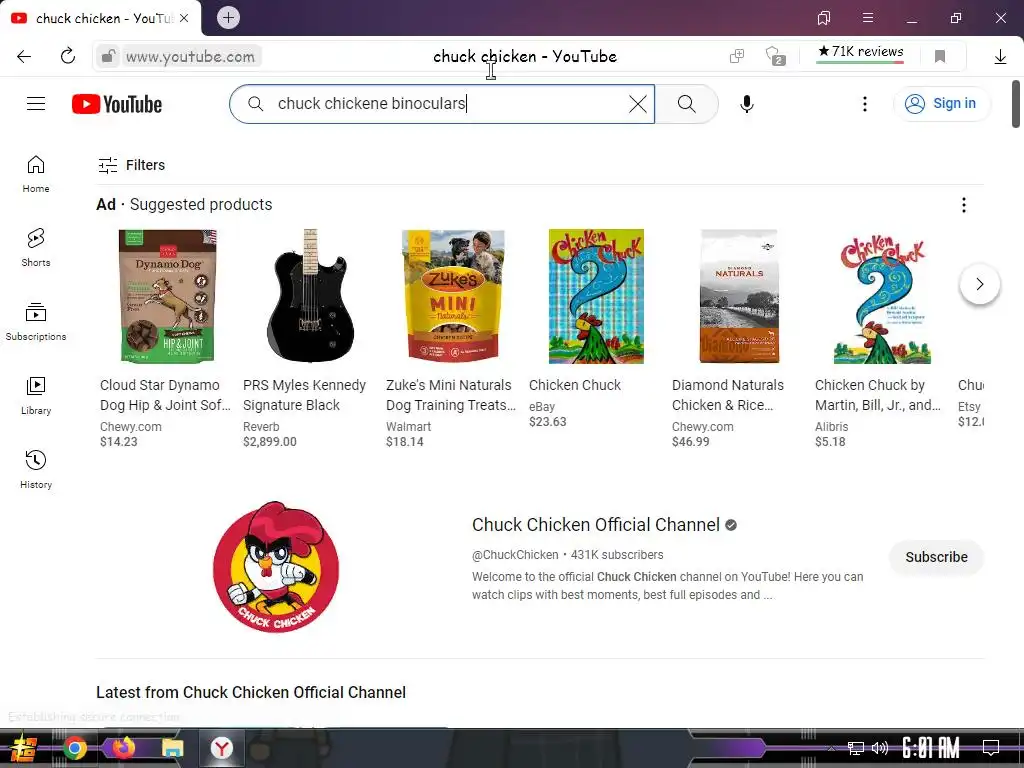1024x768 pixels.
Task: Launch Chrome from the taskbar
Action: click(x=75, y=748)
